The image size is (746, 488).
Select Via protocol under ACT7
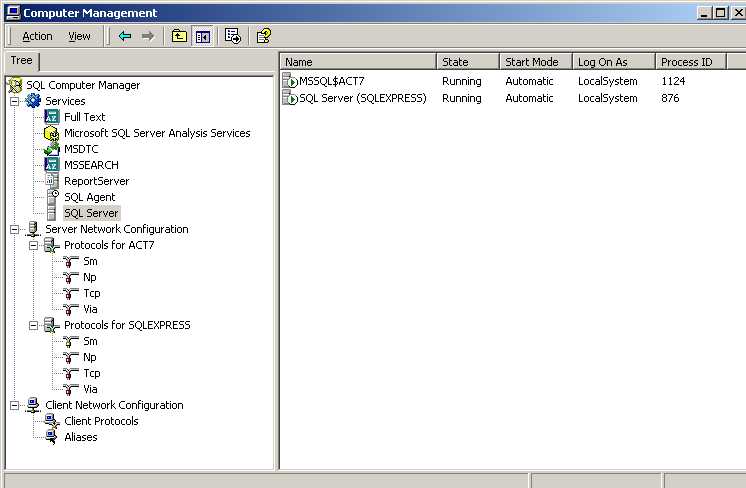point(90,309)
